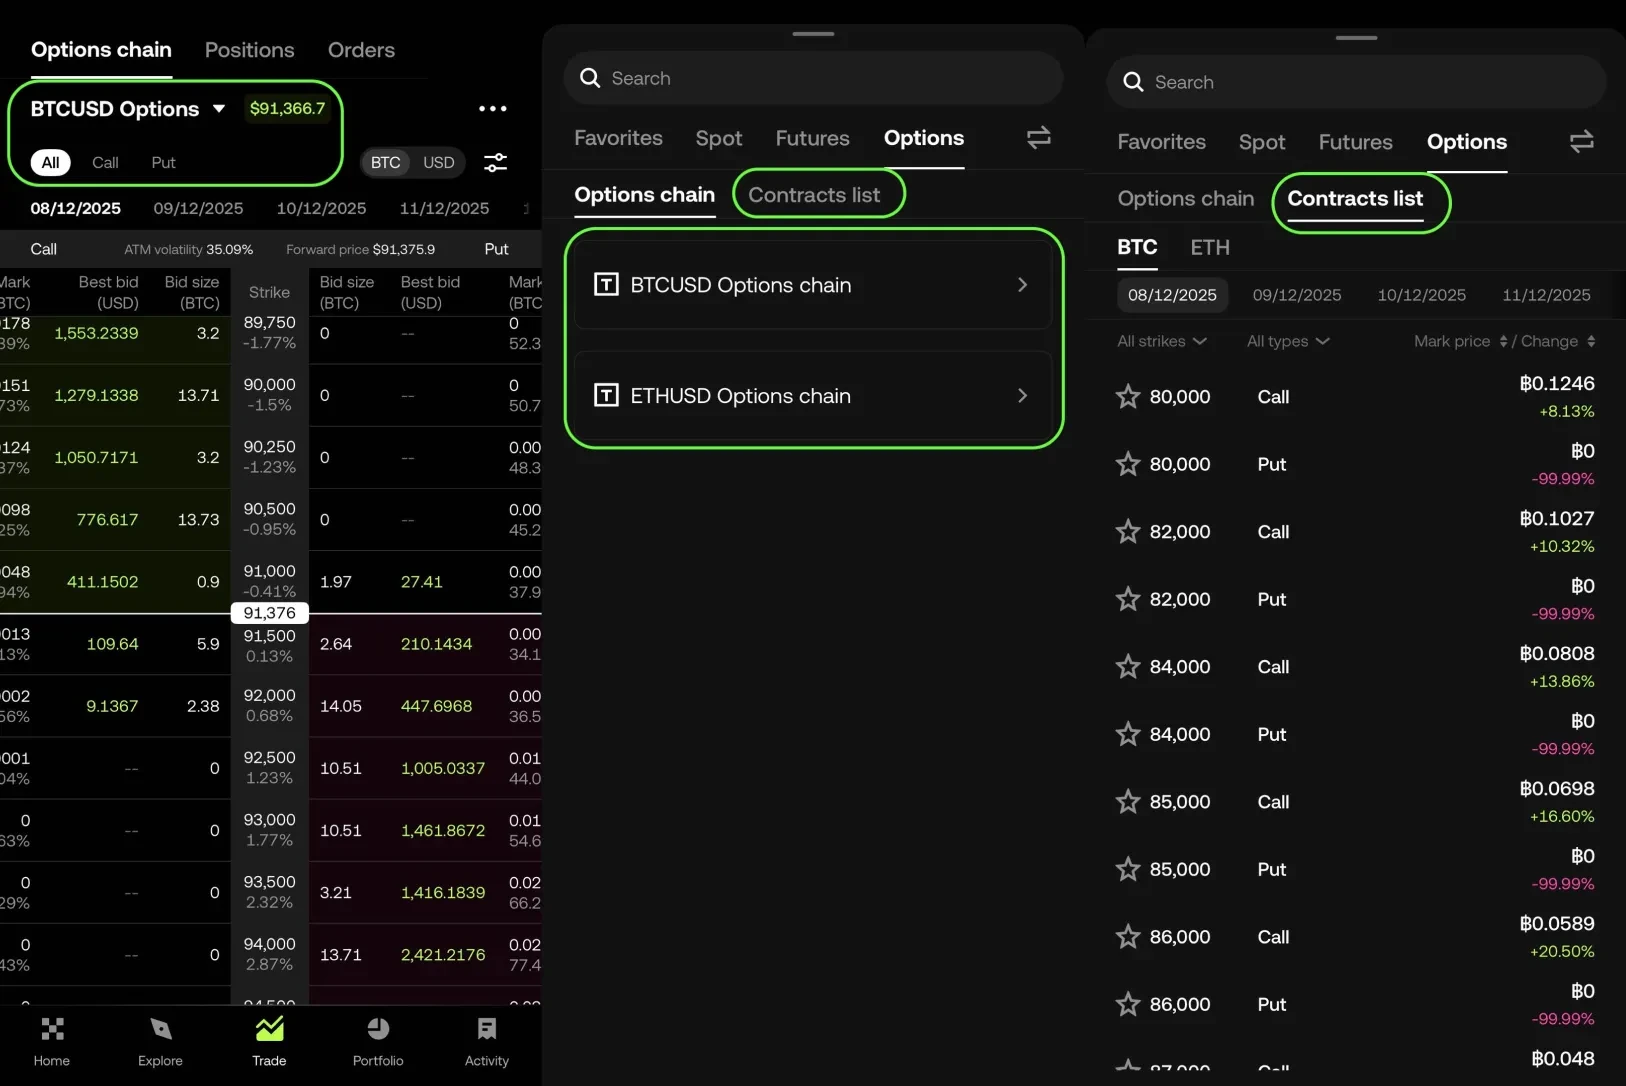This screenshot has width=1626, height=1086.
Task: Open Activity from the bottom bar
Action: (x=487, y=1041)
